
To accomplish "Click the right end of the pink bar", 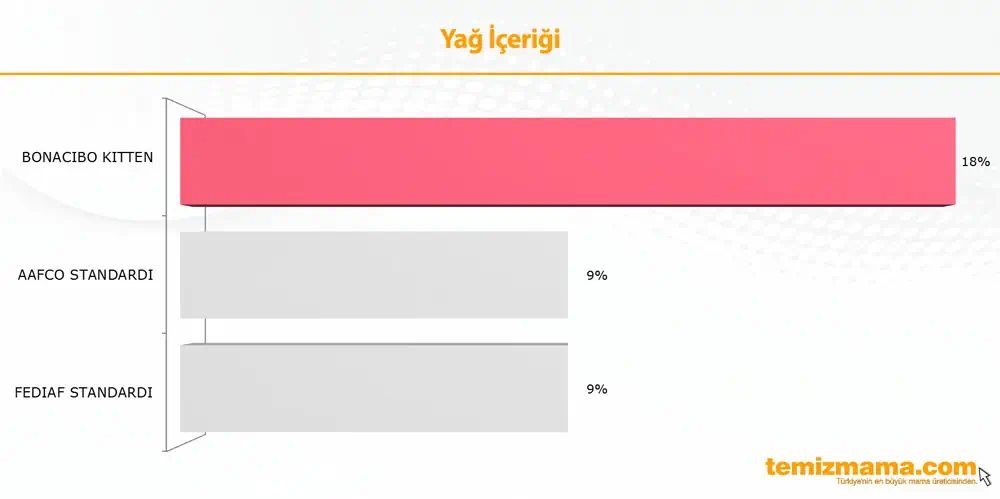I will click(x=953, y=161).
